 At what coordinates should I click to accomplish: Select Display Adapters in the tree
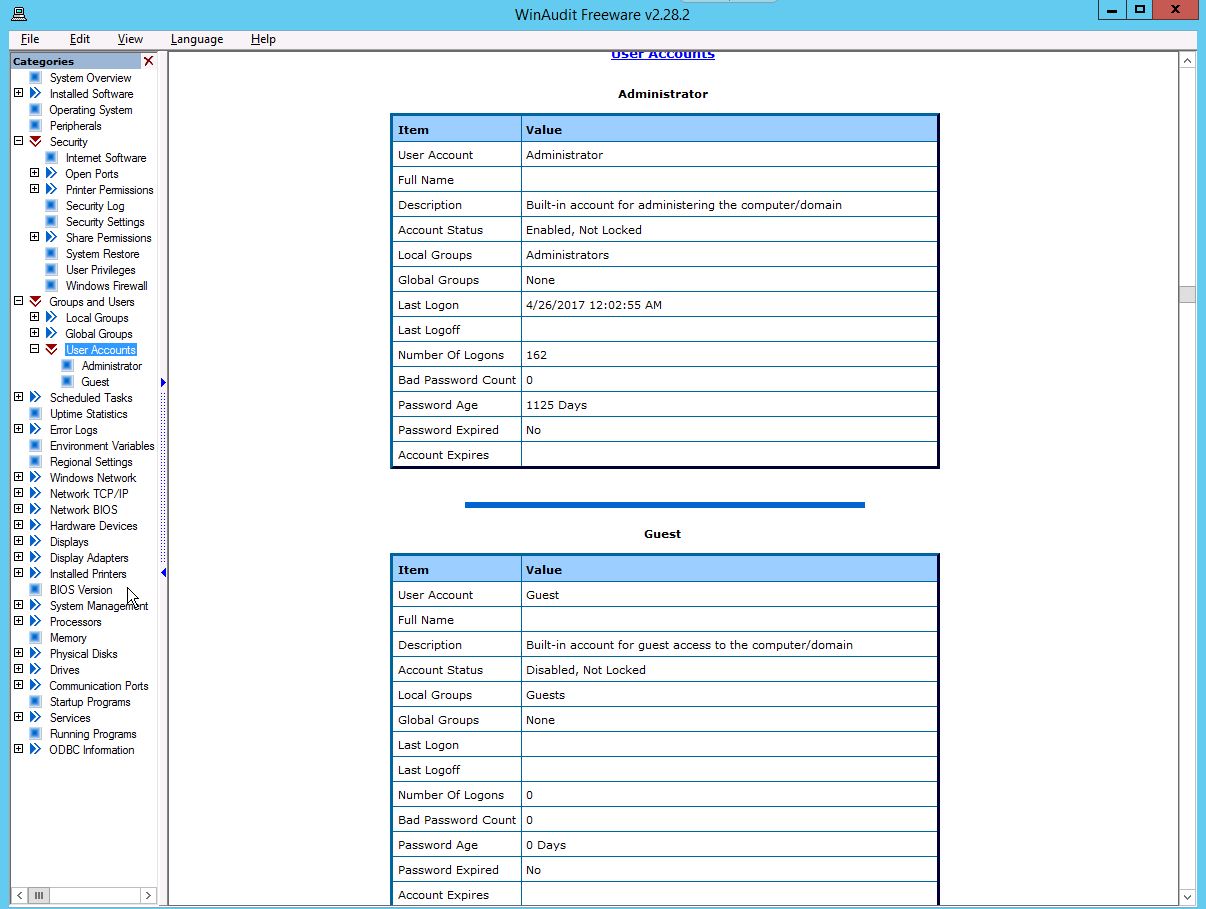[89, 558]
